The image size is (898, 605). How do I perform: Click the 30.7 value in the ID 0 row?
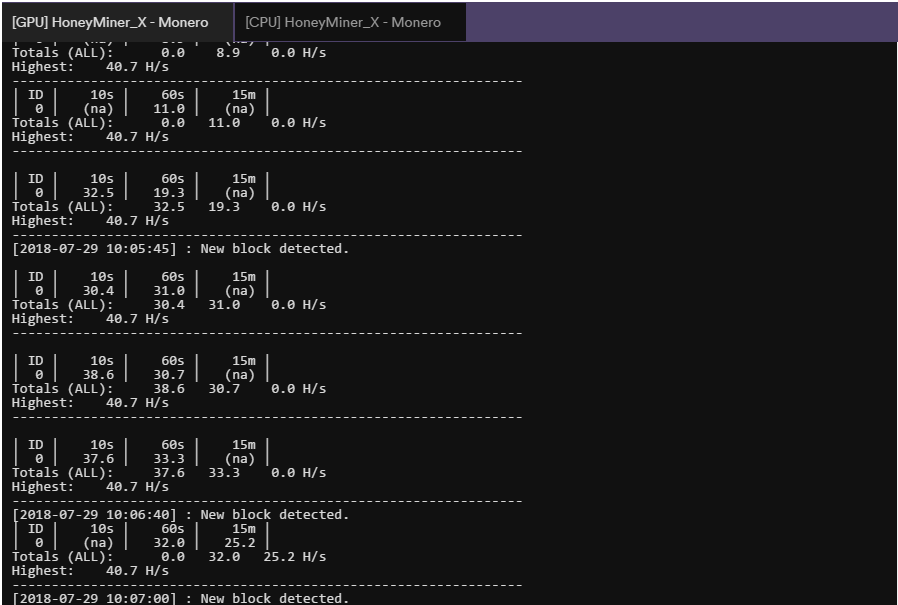(x=169, y=375)
